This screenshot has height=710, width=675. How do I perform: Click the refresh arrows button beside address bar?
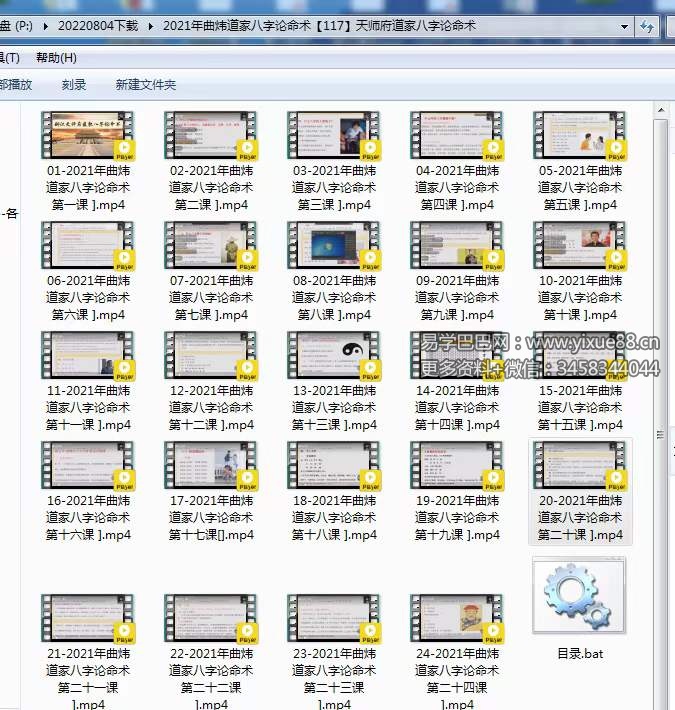coord(647,26)
